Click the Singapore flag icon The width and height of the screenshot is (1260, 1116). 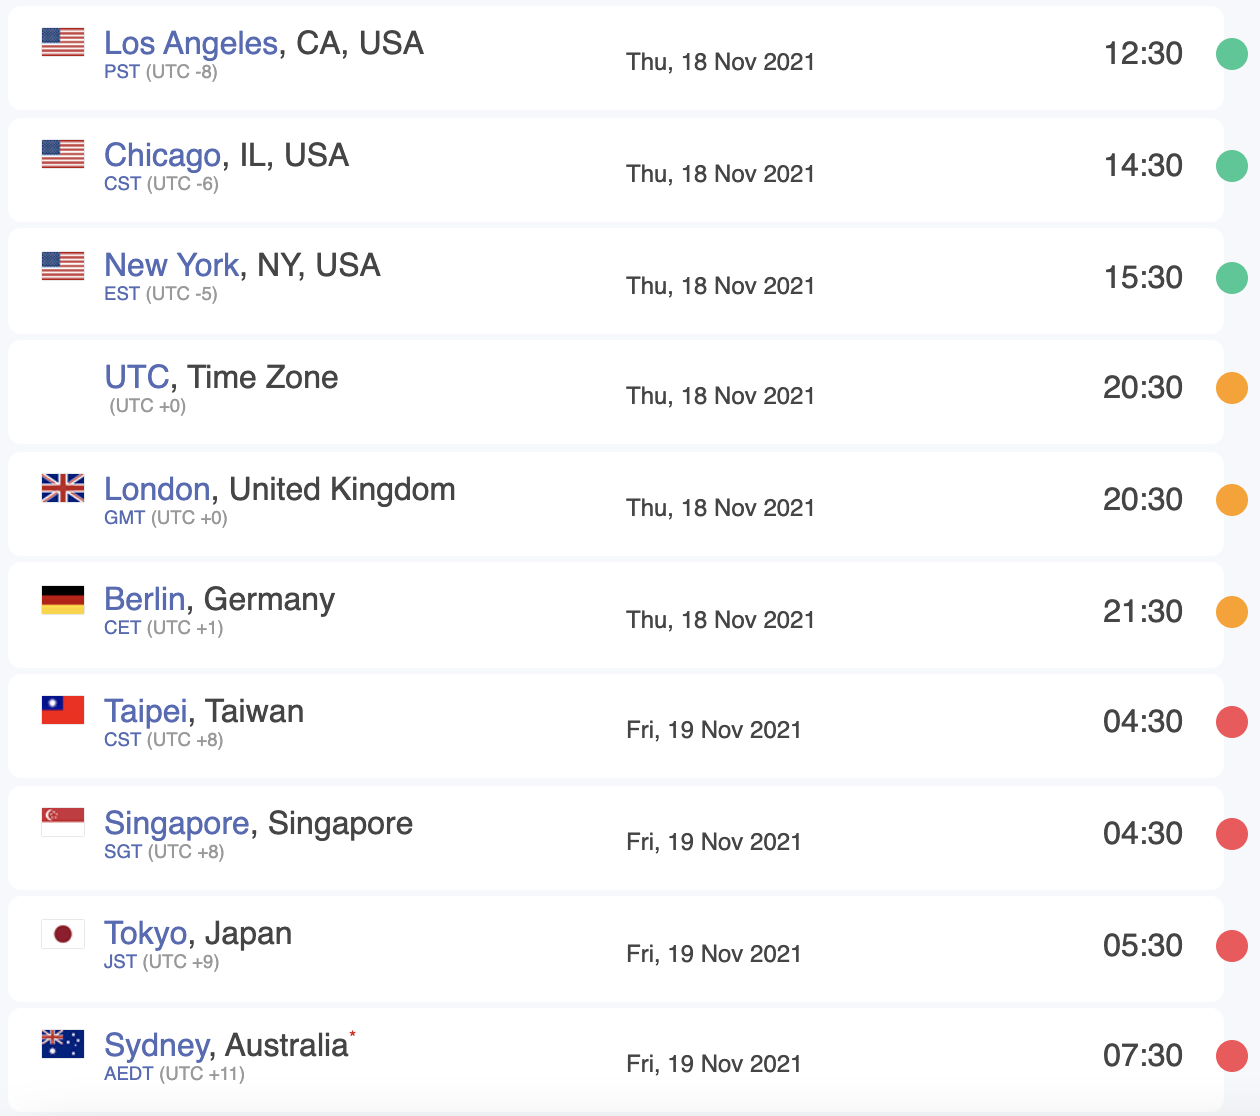63,822
